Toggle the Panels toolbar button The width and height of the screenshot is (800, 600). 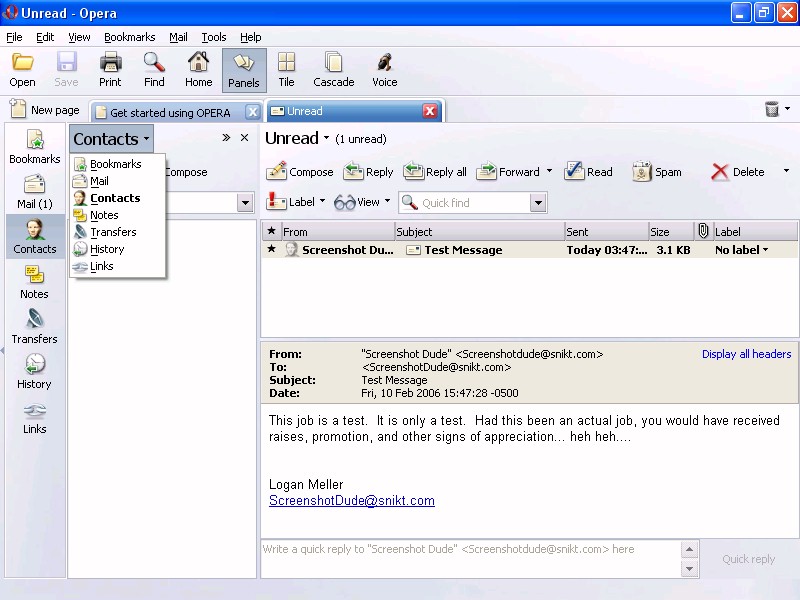pos(243,69)
